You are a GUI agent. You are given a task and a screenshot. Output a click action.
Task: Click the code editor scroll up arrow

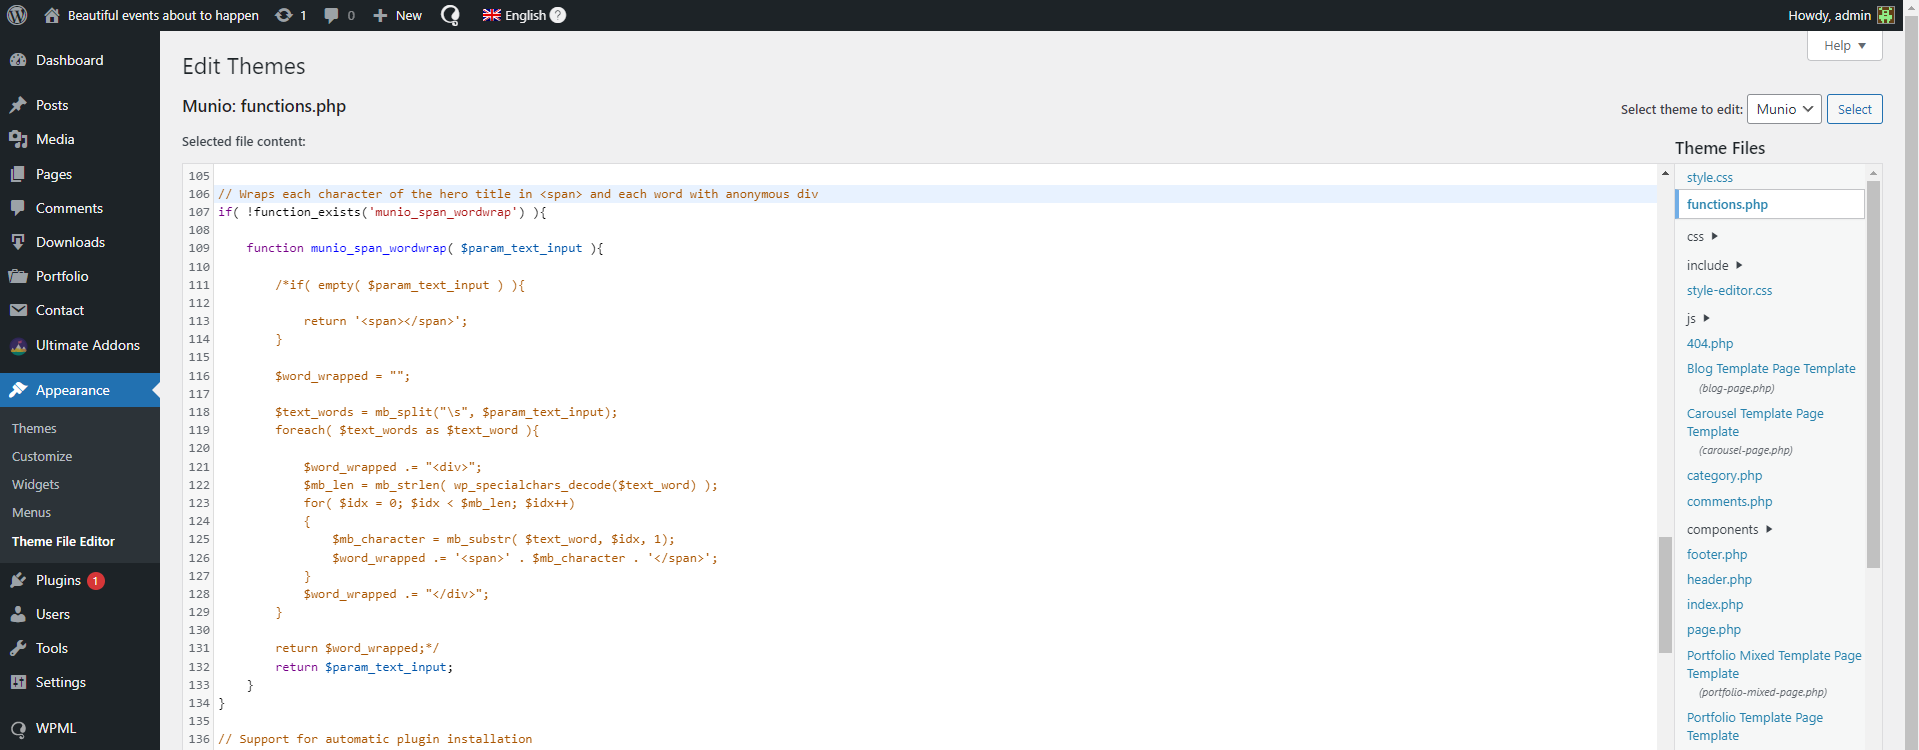(1665, 173)
